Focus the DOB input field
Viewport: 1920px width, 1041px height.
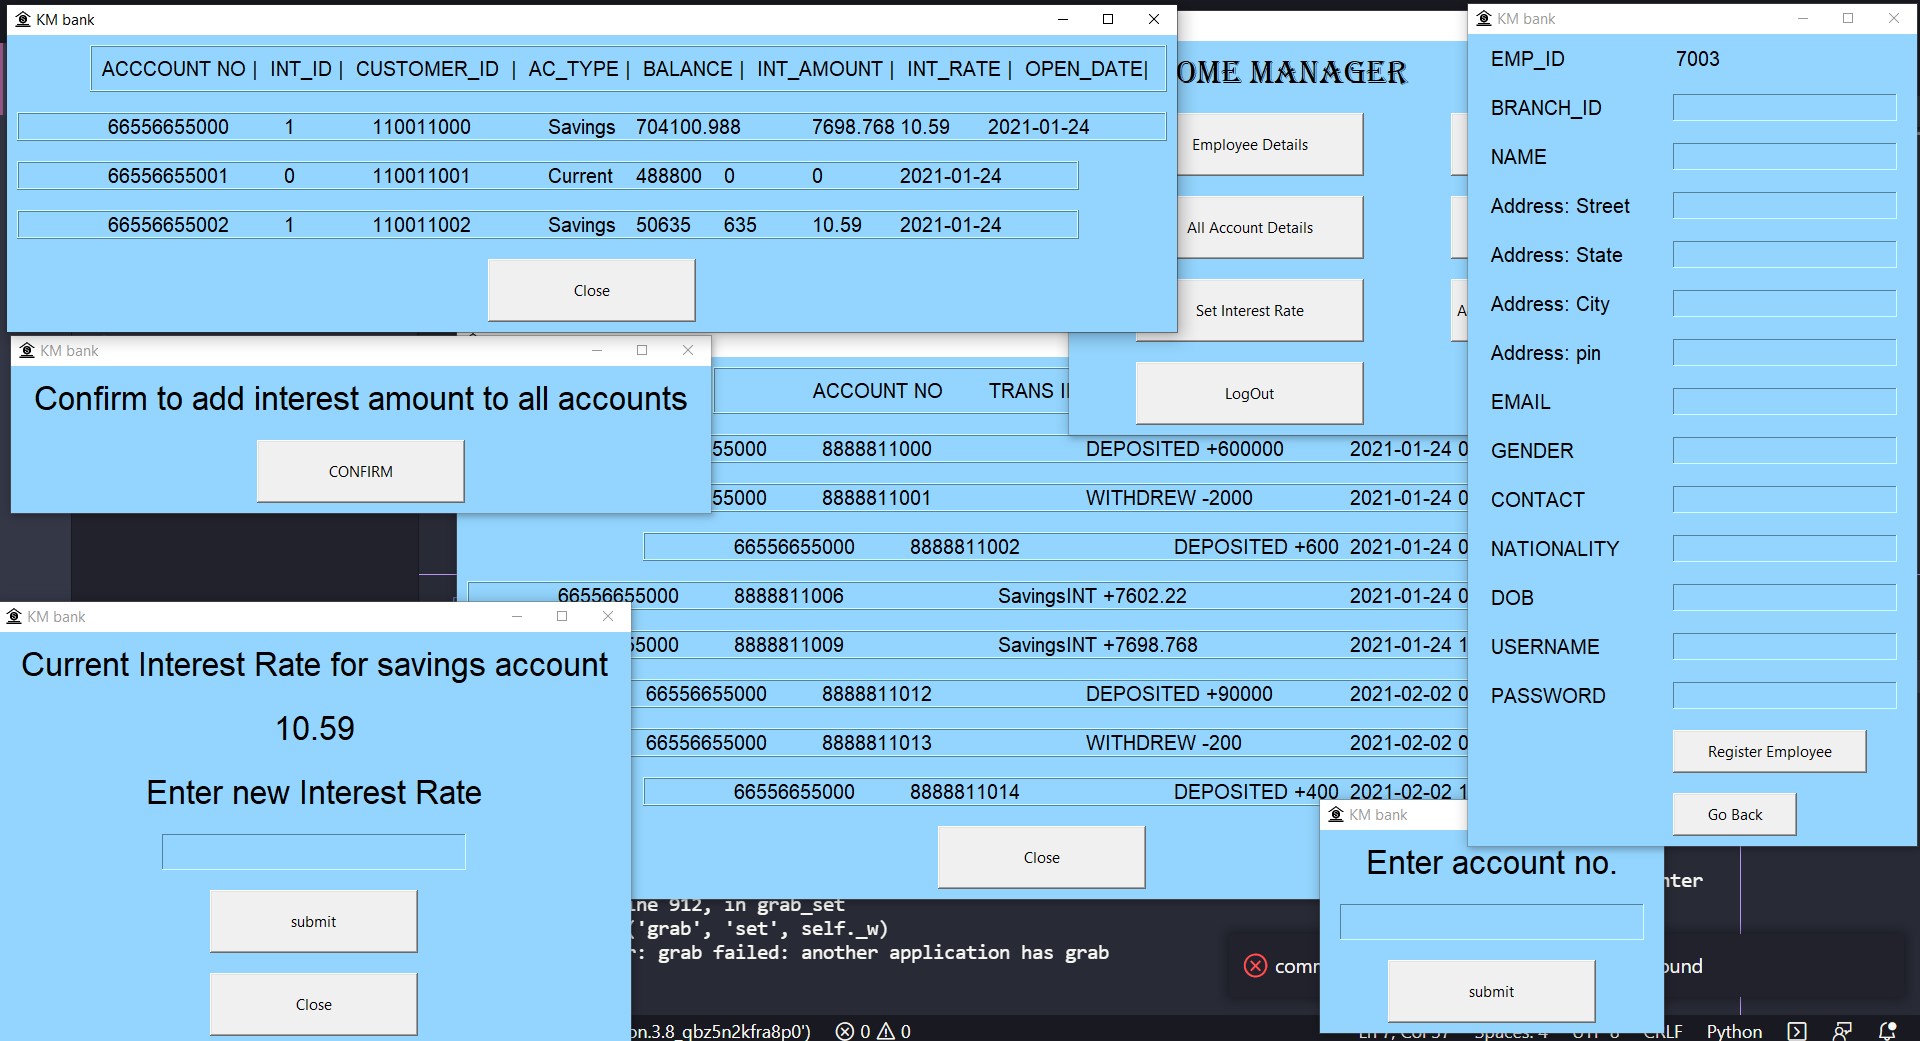[1784, 598]
